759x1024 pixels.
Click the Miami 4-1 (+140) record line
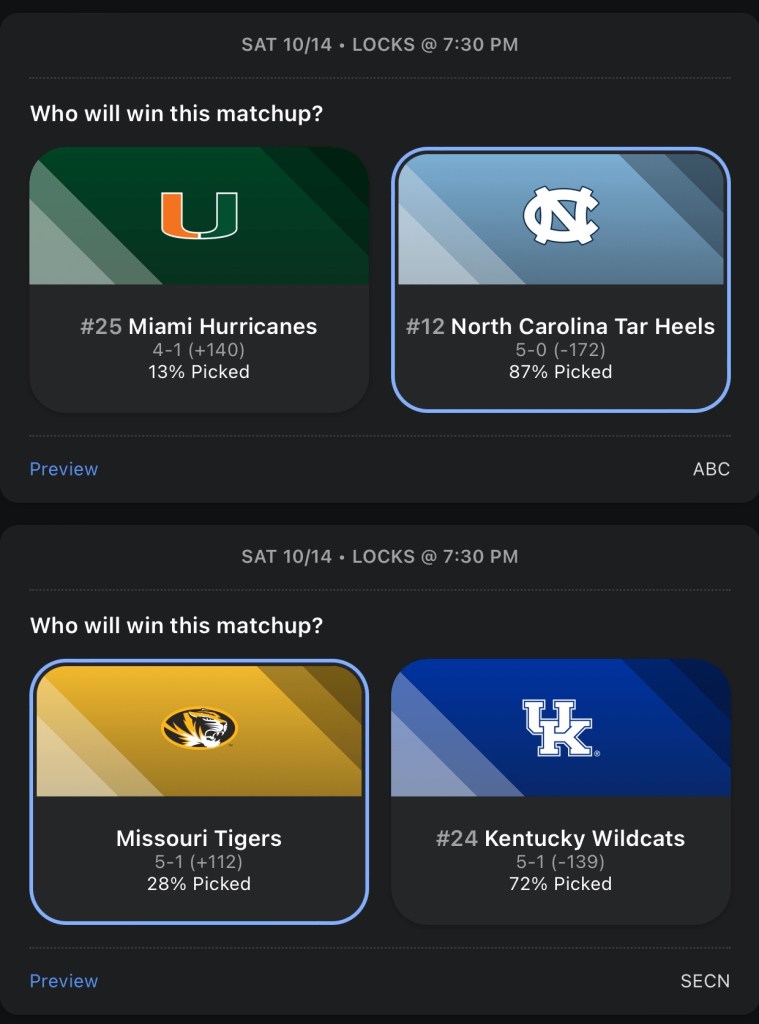pos(199,350)
